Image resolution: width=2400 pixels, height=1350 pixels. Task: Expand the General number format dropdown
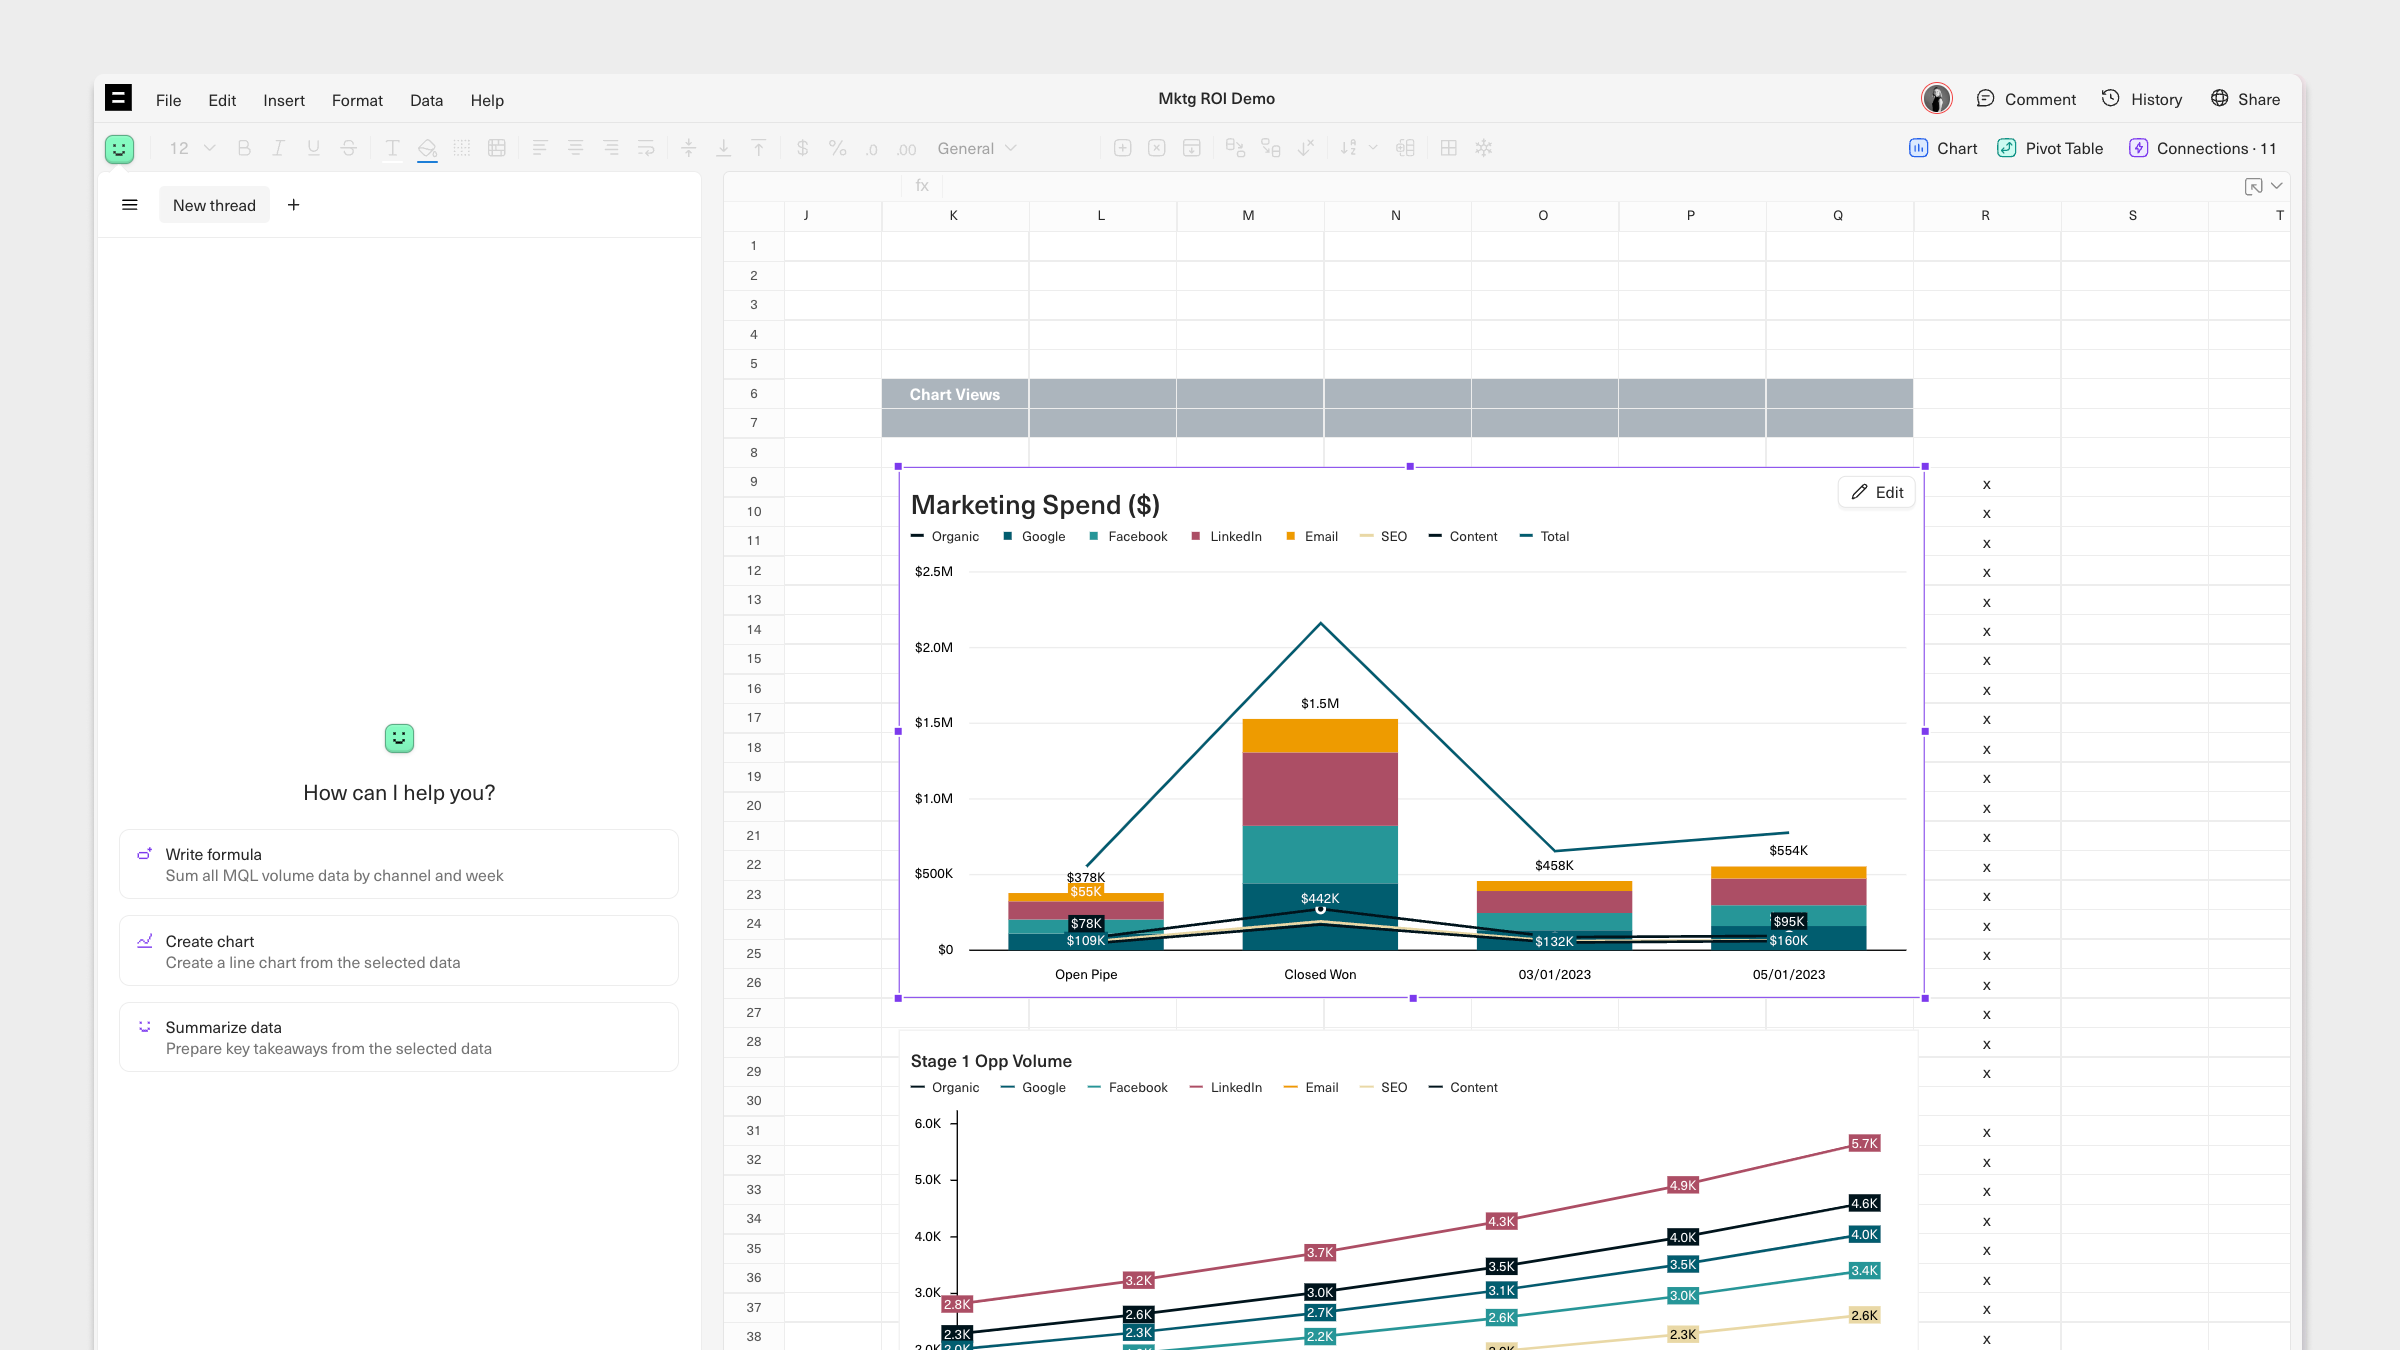click(977, 148)
